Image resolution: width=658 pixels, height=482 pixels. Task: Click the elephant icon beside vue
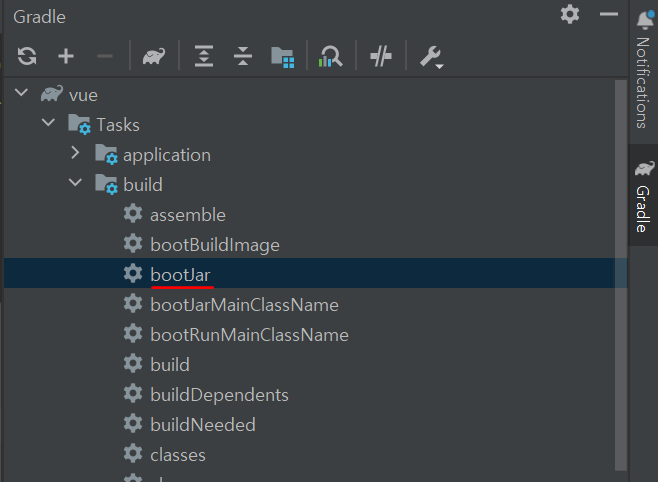(52, 94)
